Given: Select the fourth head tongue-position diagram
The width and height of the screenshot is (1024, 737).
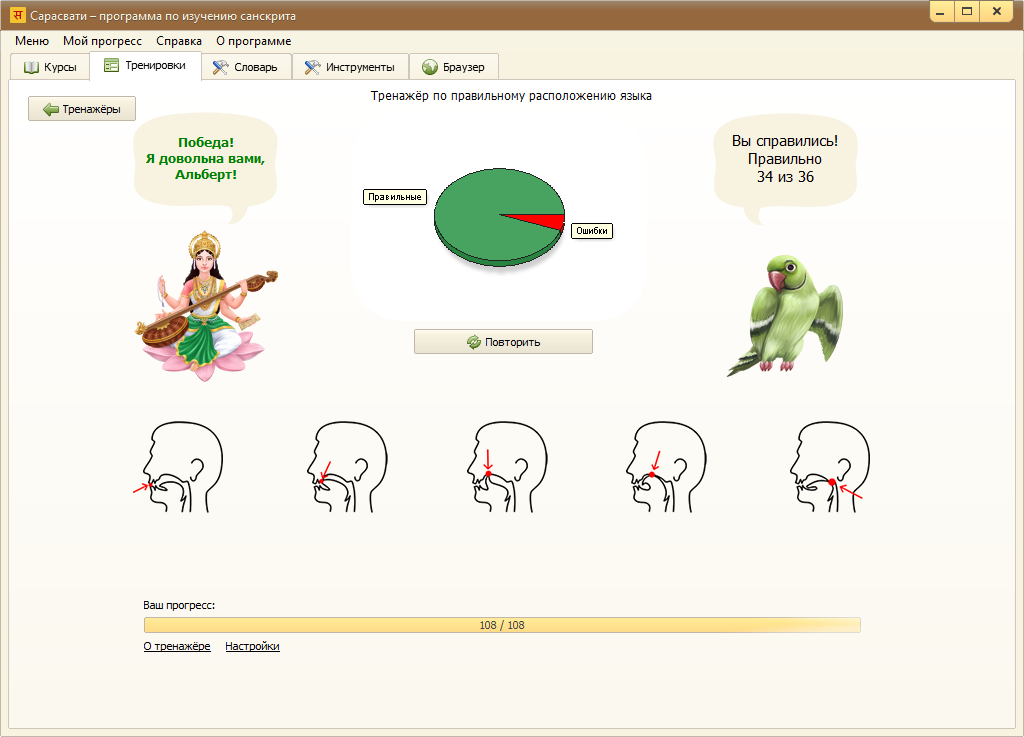Looking at the screenshot, I should click(668, 466).
